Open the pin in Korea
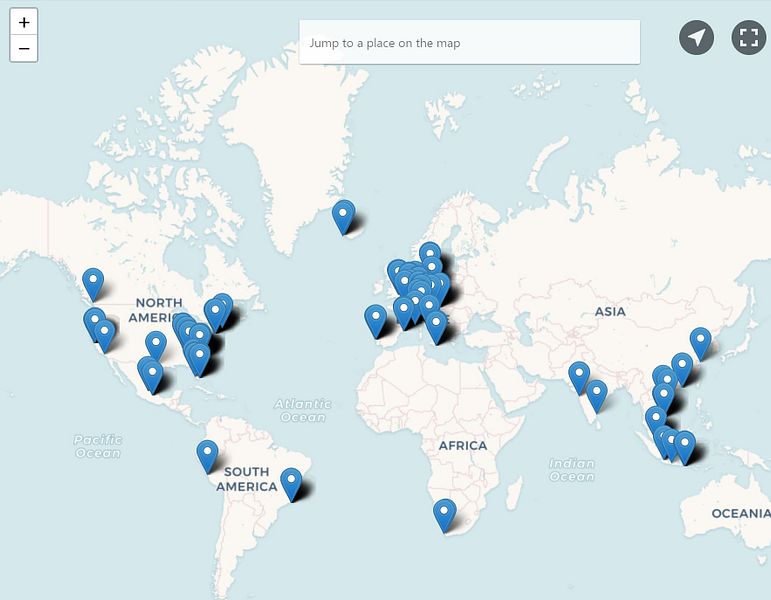Screen dimensions: 771x600 click(700, 344)
